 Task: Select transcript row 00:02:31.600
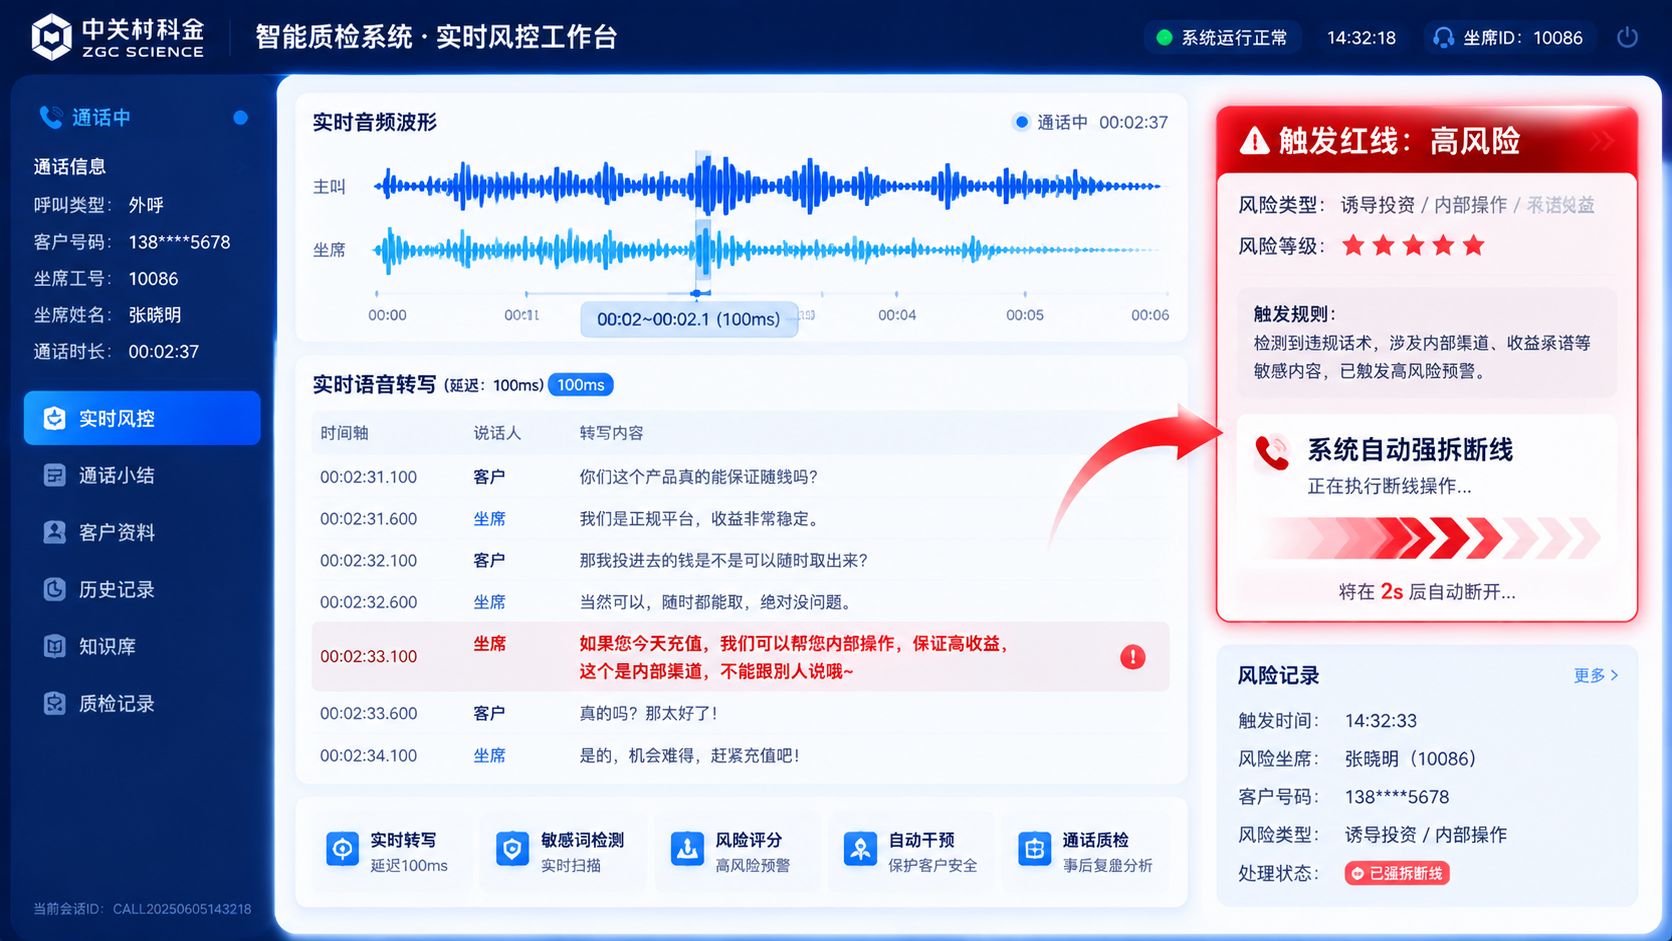[x=740, y=519]
